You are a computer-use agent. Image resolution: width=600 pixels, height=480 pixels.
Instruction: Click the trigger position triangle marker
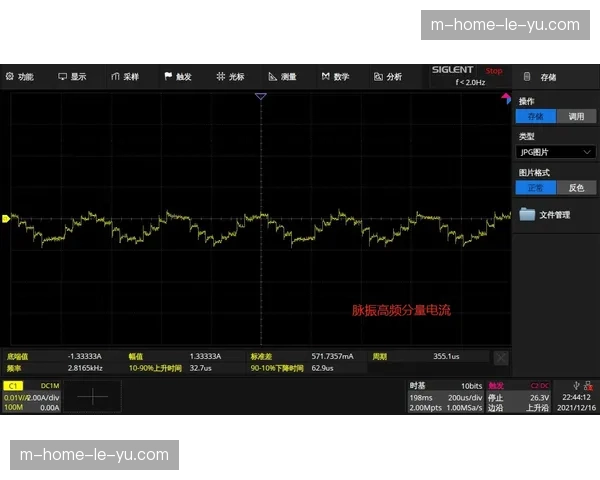(261, 96)
